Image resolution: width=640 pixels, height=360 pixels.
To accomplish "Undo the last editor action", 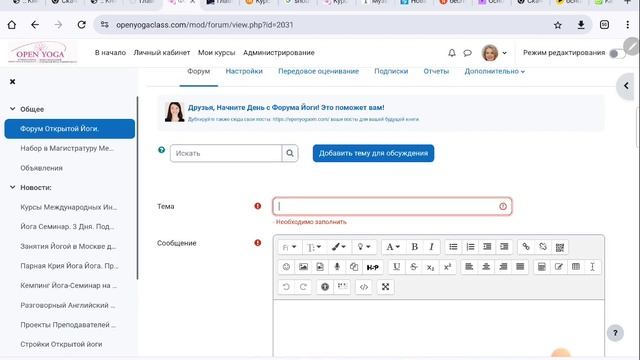I will click(x=286, y=287).
